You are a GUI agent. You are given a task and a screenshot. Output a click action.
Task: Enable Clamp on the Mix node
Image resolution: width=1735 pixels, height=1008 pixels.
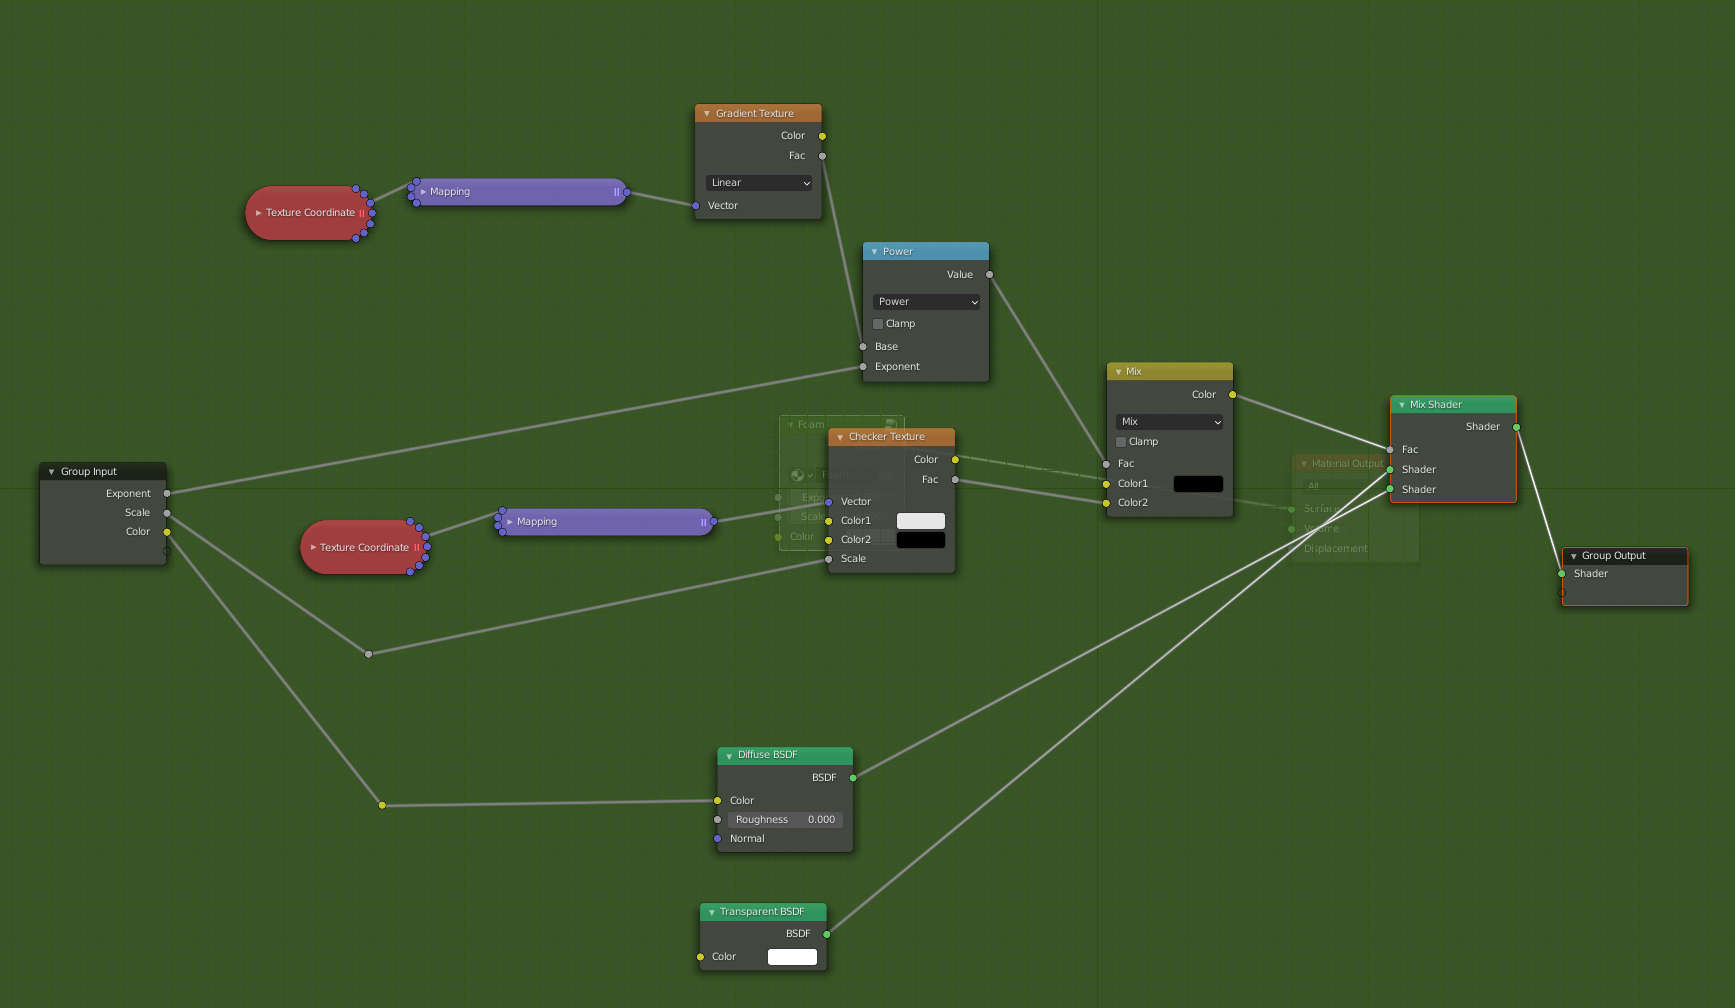[1121, 442]
